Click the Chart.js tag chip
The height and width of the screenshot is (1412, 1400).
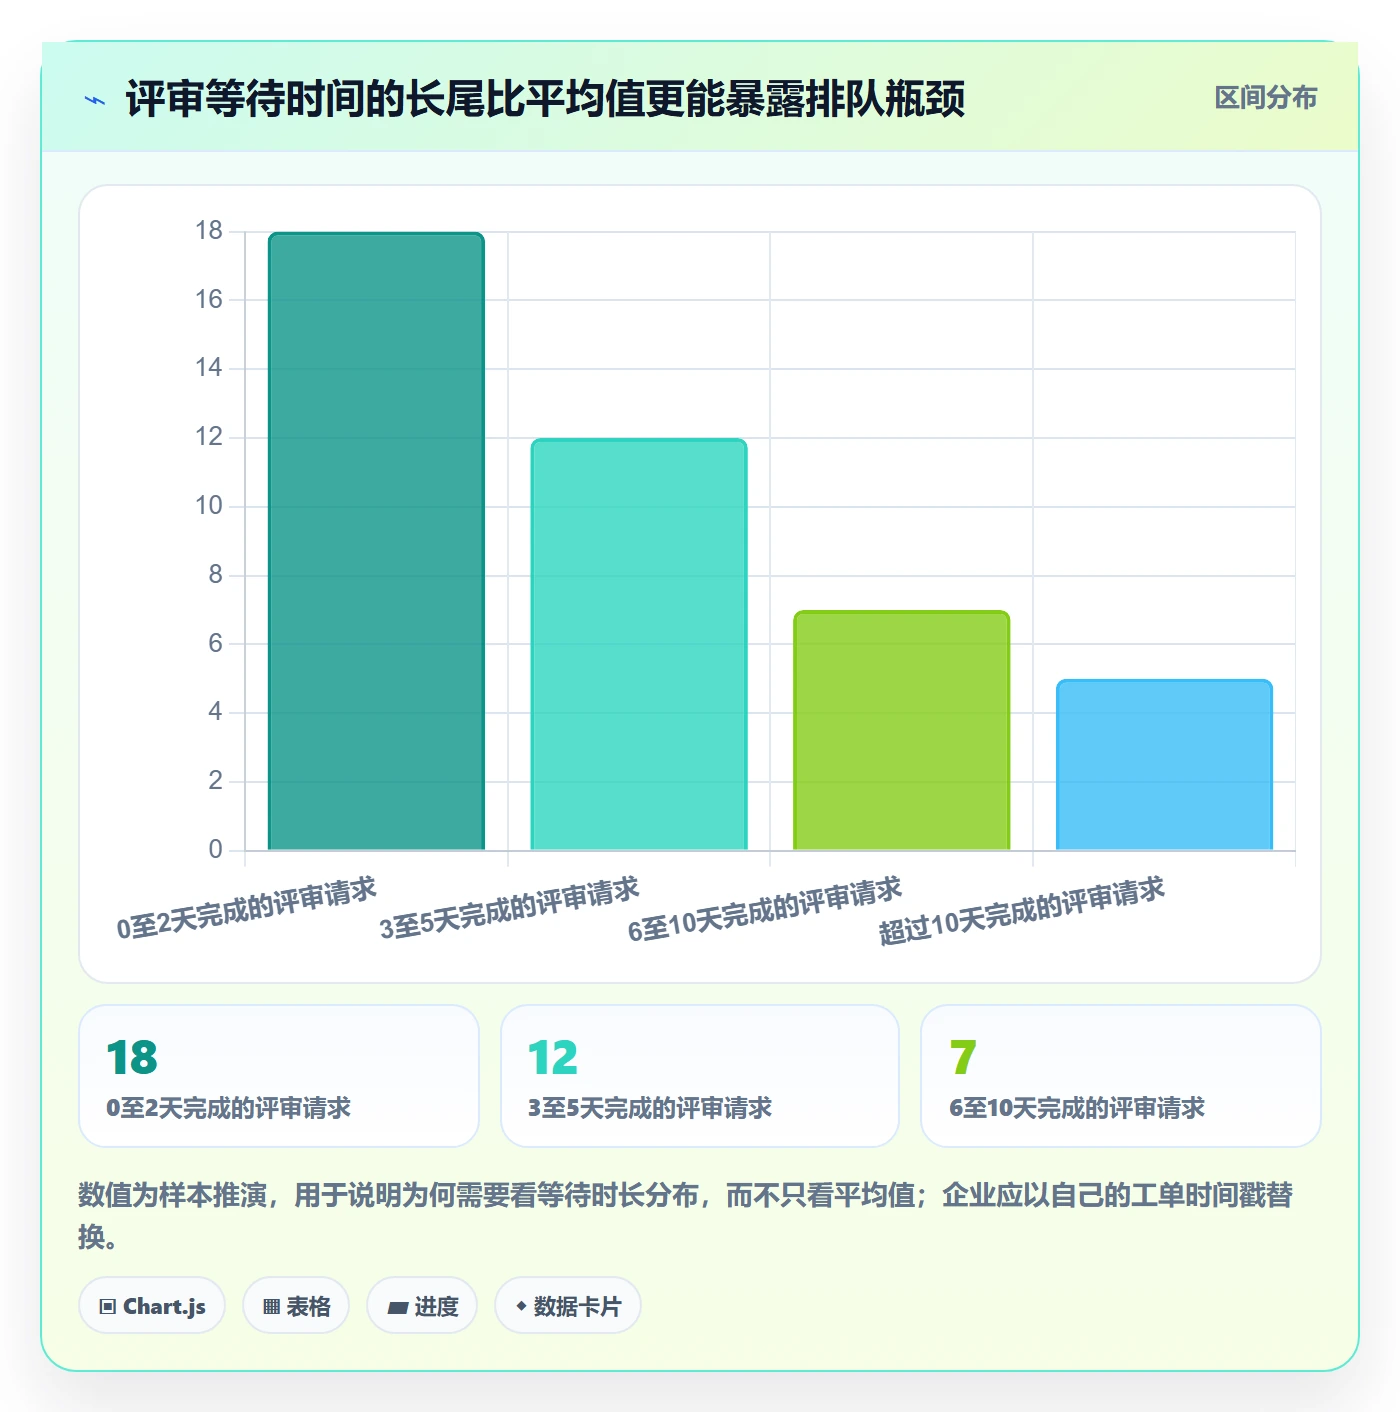(x=152, y=1306)
